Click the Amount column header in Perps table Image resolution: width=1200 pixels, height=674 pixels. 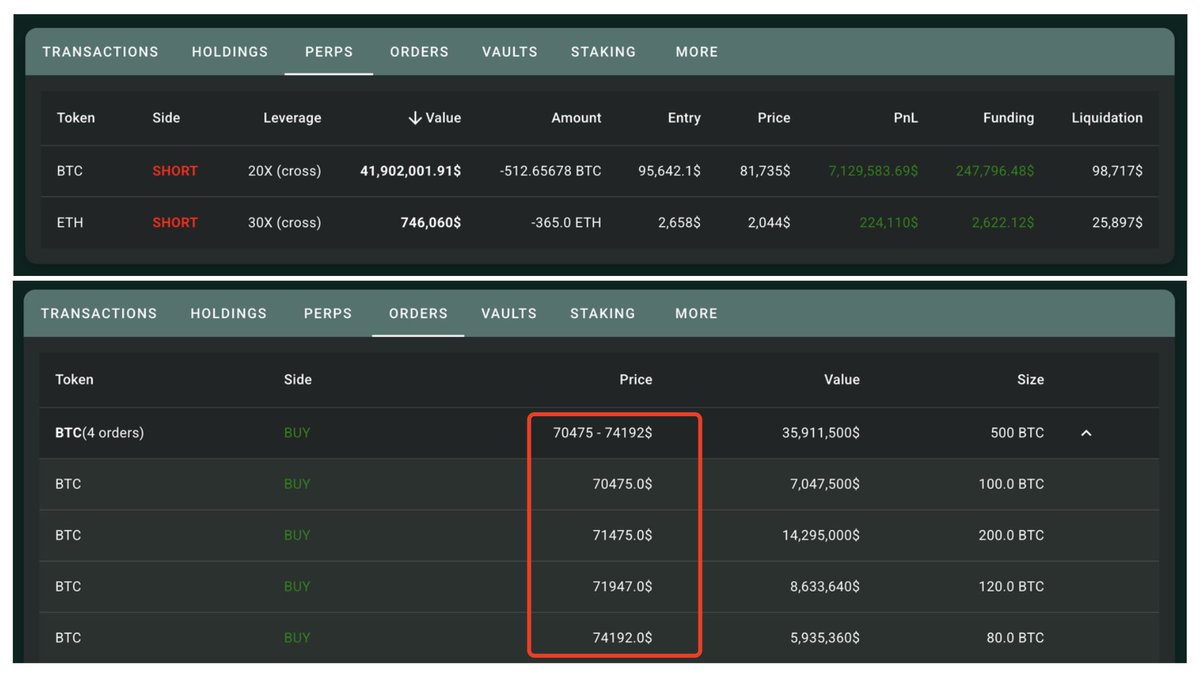[x=576, y=118]
